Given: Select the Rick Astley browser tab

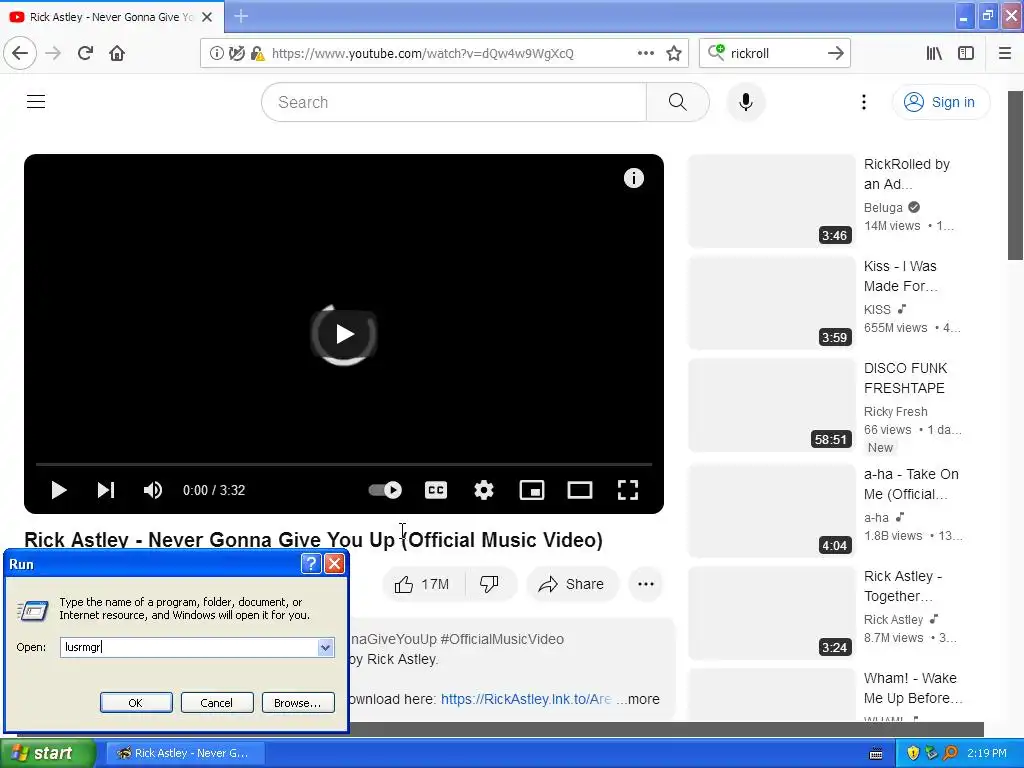Looking at the screenshot, I should 112,17.
